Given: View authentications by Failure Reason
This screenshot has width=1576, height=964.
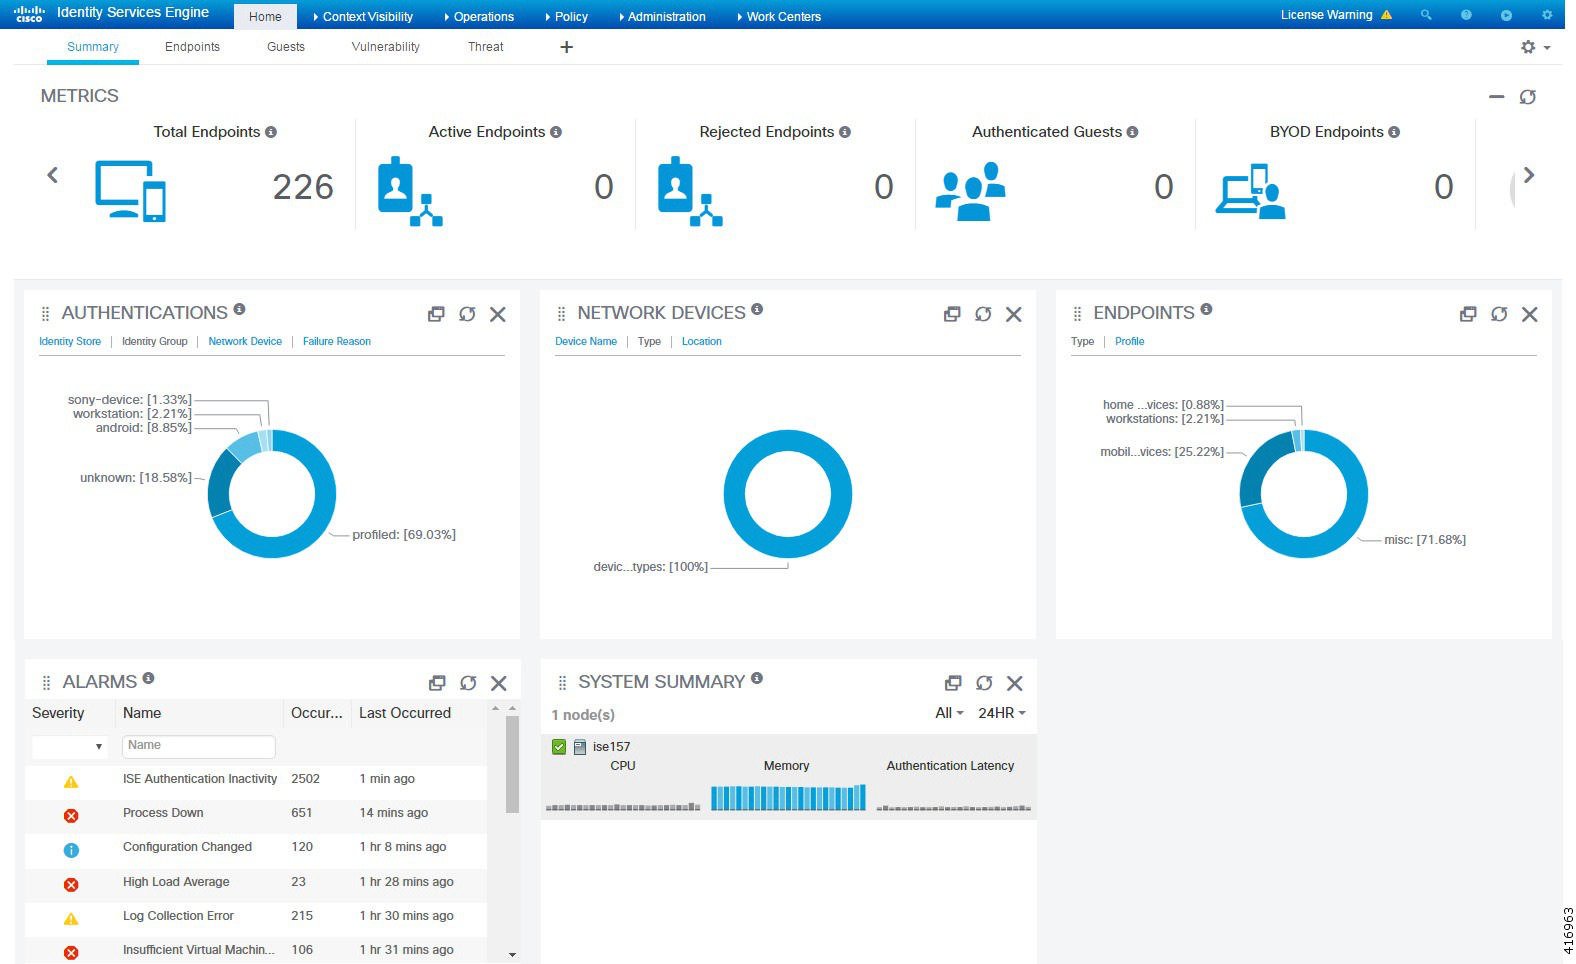Looking at the screenshot, I should click(x=337, y=342).
